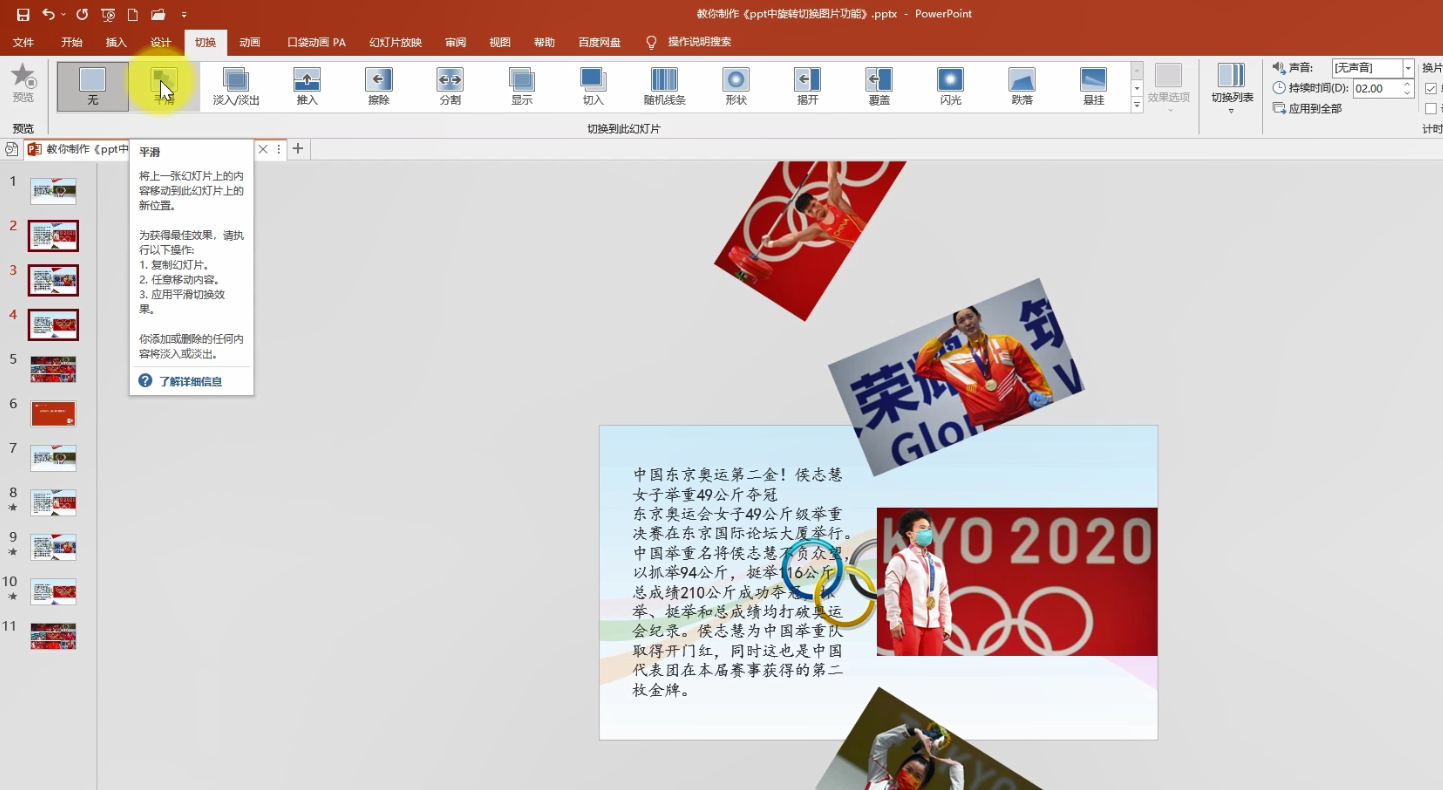Apply the 随机线条 random bars transition
The width and height of the screenshot is (1443, 790).
[x=665, y=86]
